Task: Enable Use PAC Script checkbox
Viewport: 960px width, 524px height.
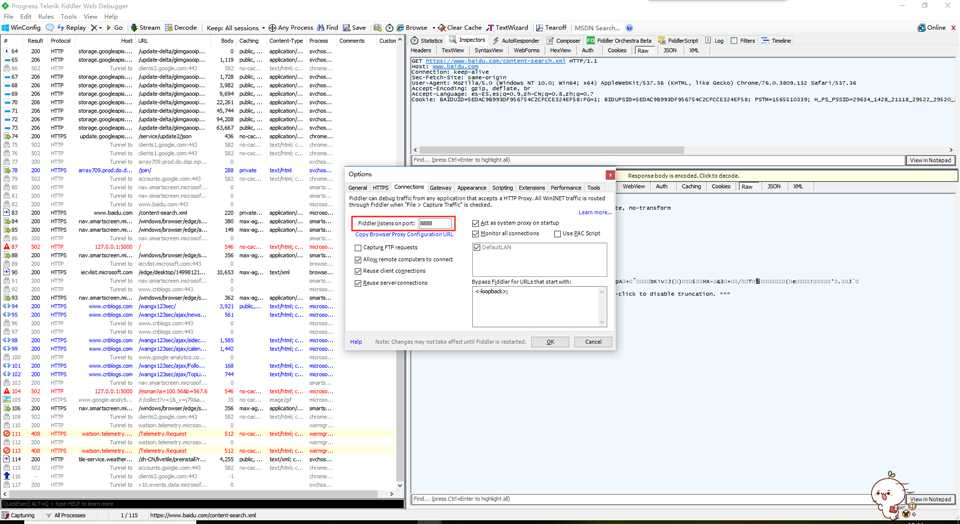Action: (x=558, y=233)
